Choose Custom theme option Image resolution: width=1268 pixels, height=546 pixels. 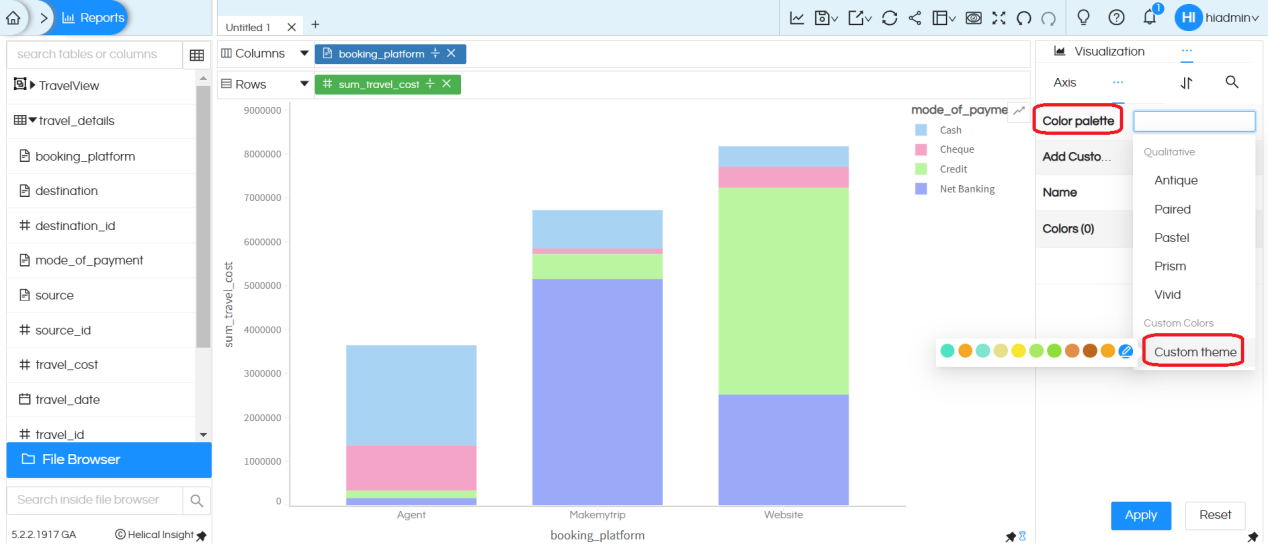1195,352
